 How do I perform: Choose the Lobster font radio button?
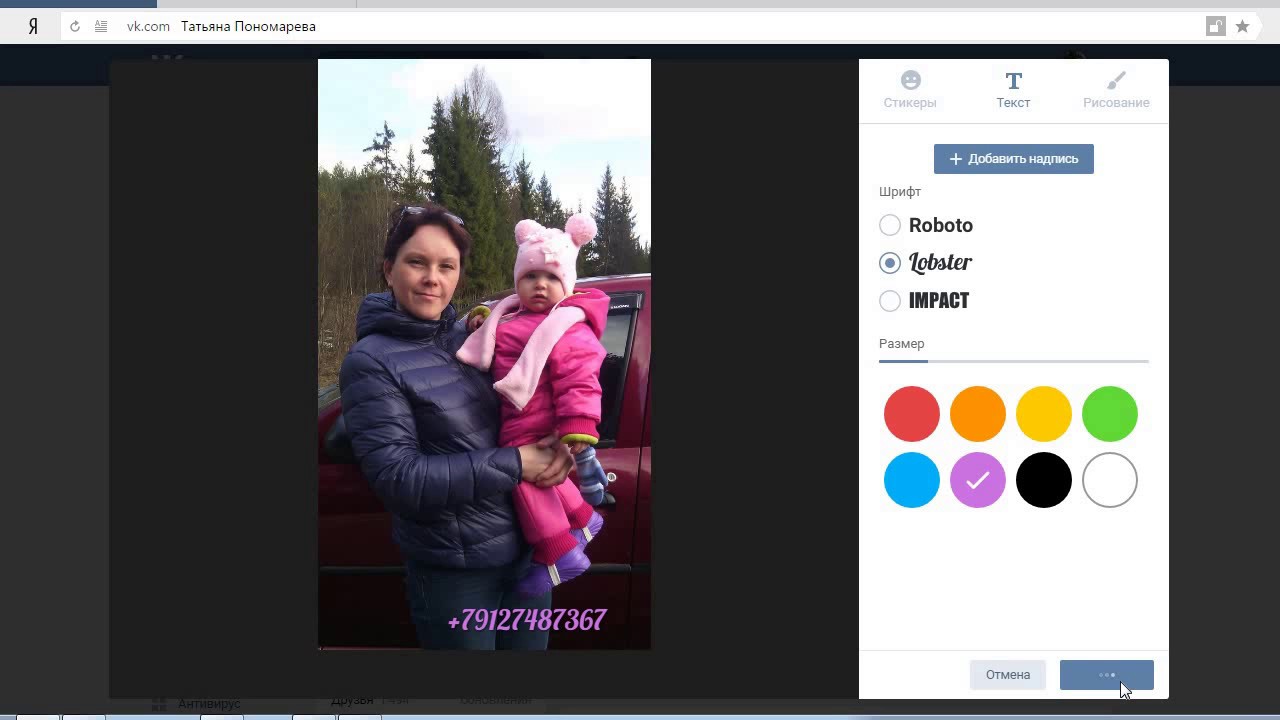pos(890,263)
